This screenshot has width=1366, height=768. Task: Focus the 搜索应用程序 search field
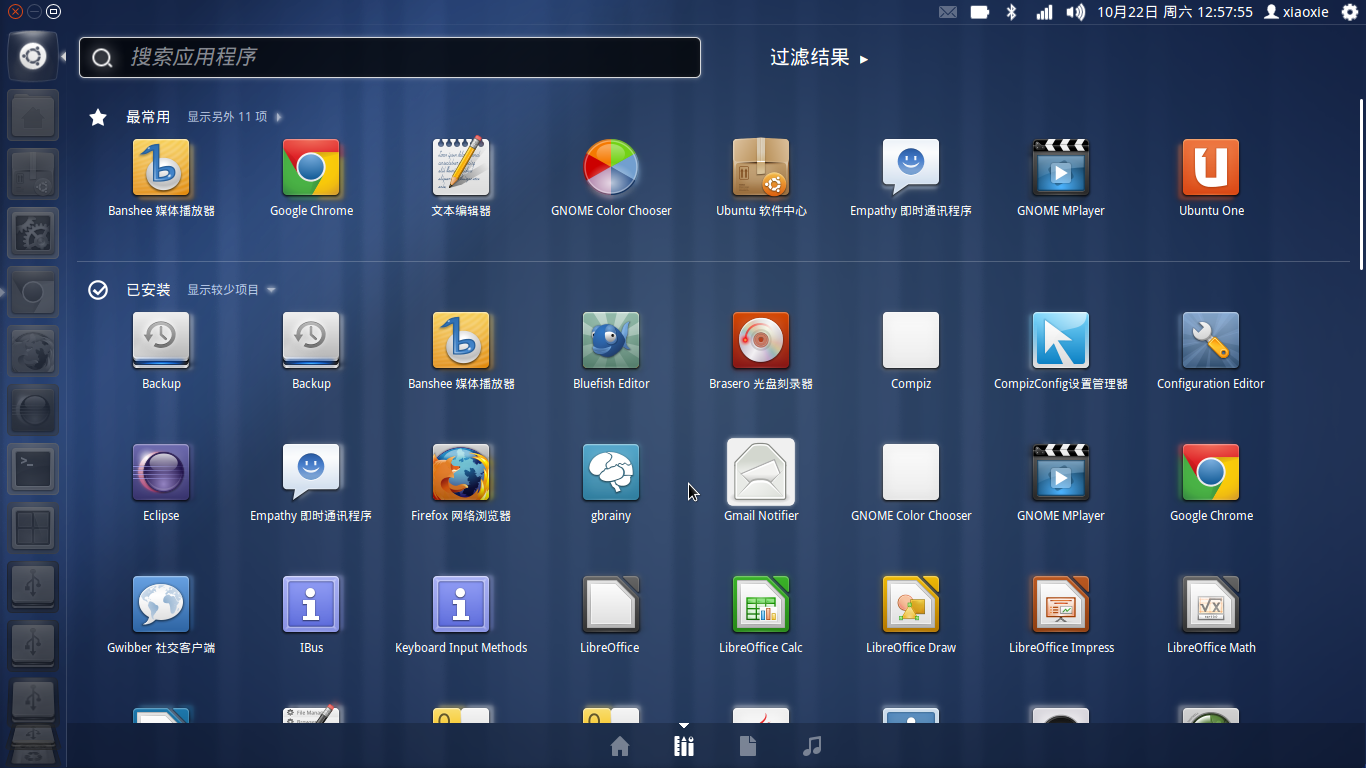coord(390,58)
